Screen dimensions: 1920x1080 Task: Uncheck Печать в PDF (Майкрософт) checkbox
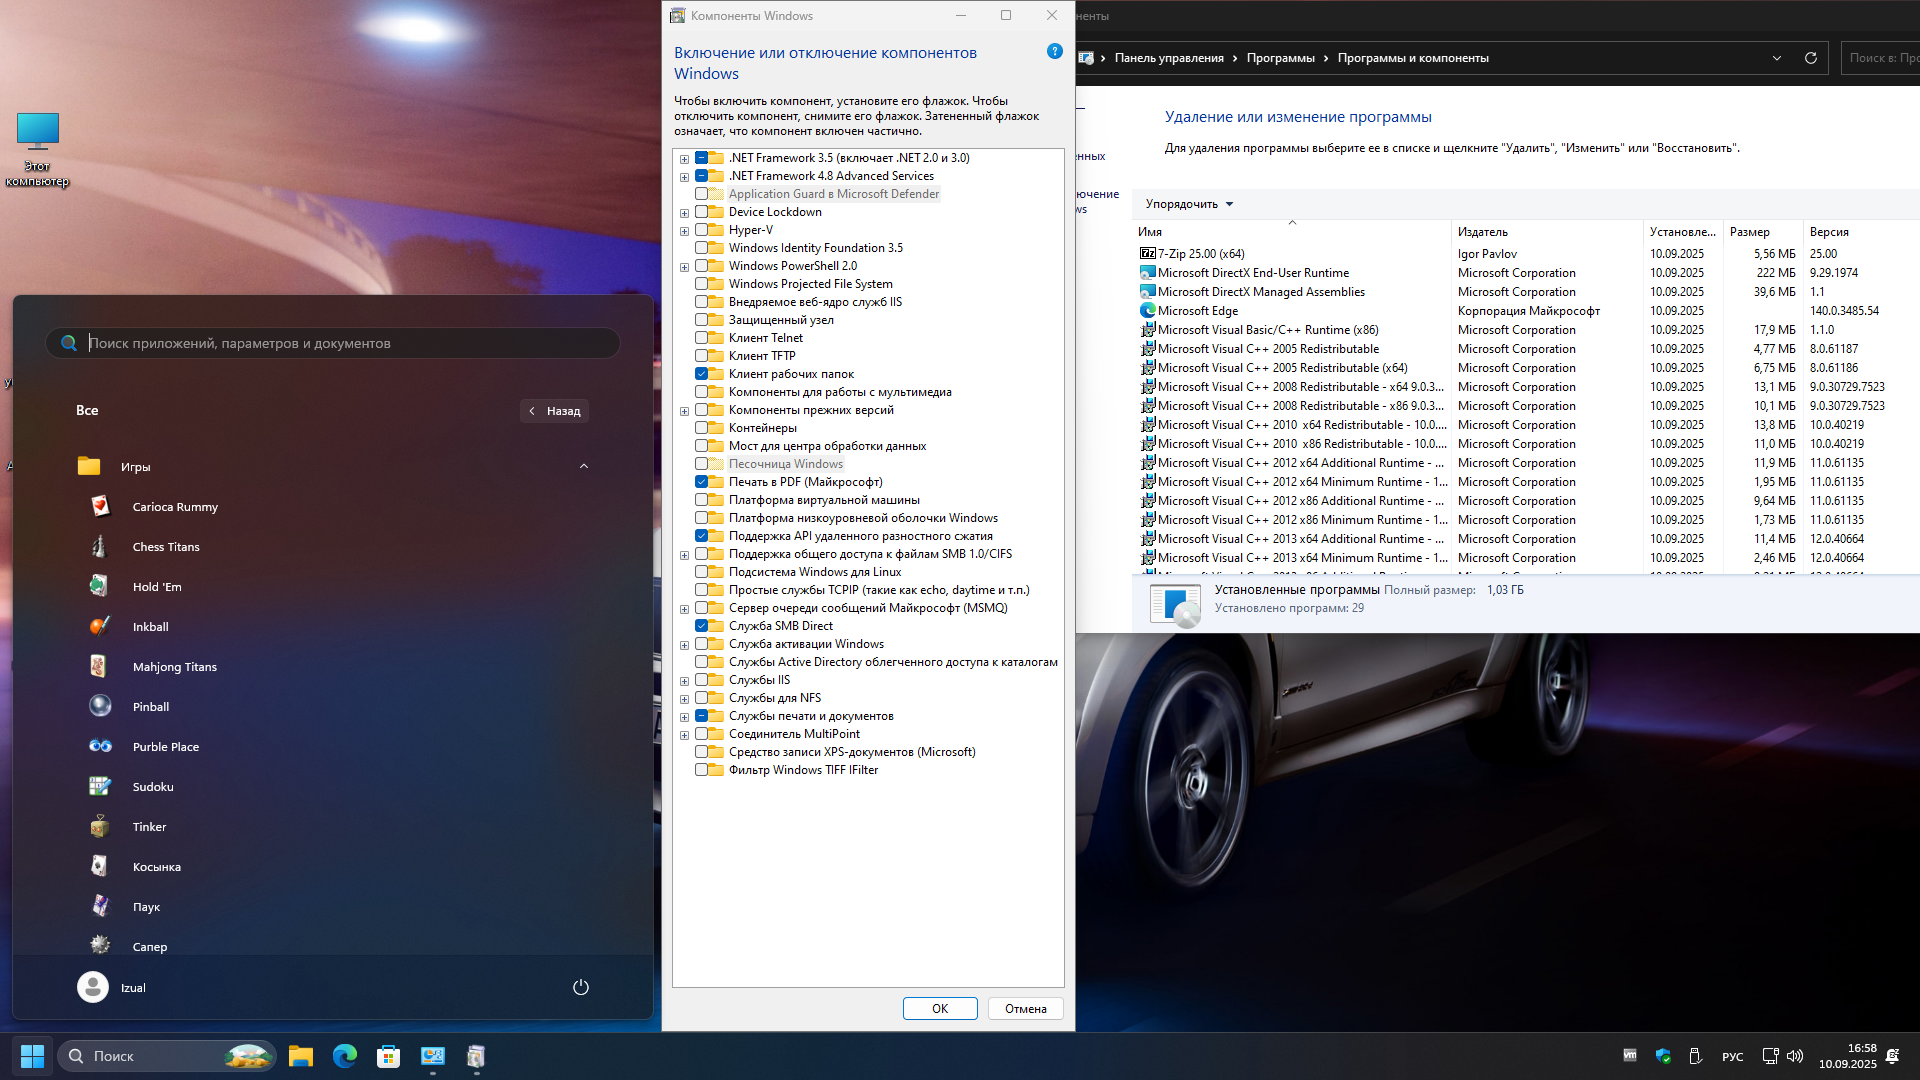pos(701,482)
